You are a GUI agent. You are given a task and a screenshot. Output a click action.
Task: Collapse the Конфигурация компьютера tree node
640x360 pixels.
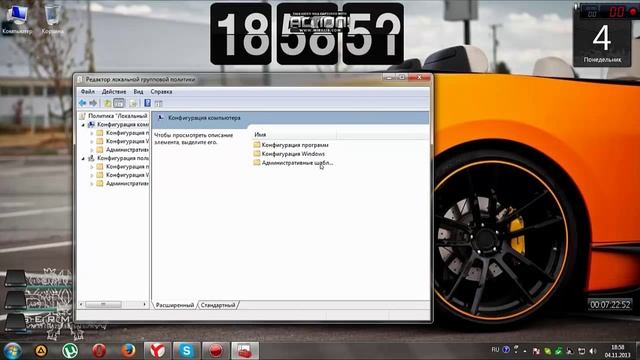coord(83,124)
